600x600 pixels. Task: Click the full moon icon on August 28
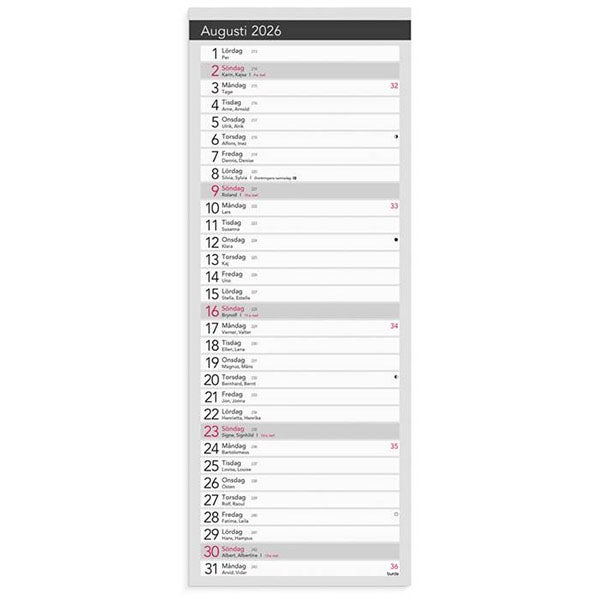click(x=396, y=513)
